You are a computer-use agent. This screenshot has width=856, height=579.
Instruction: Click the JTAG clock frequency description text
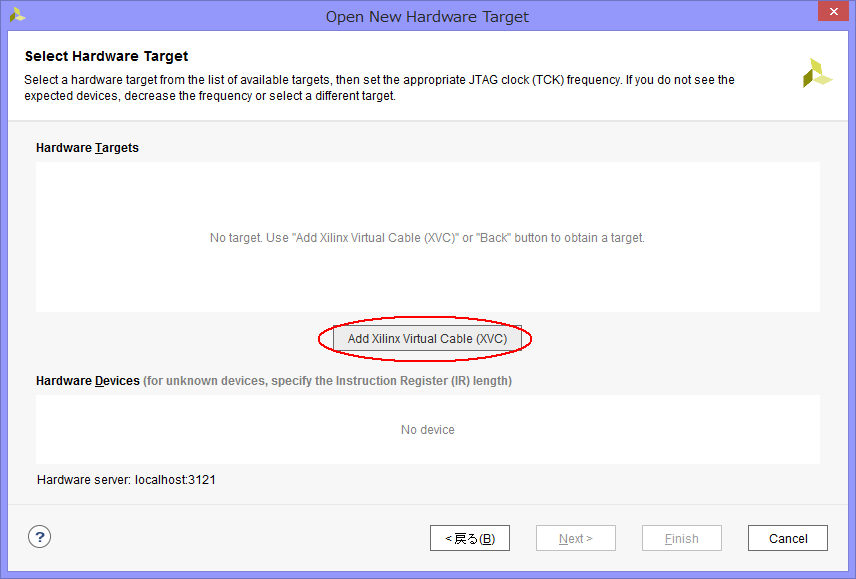tap(379, 88)
